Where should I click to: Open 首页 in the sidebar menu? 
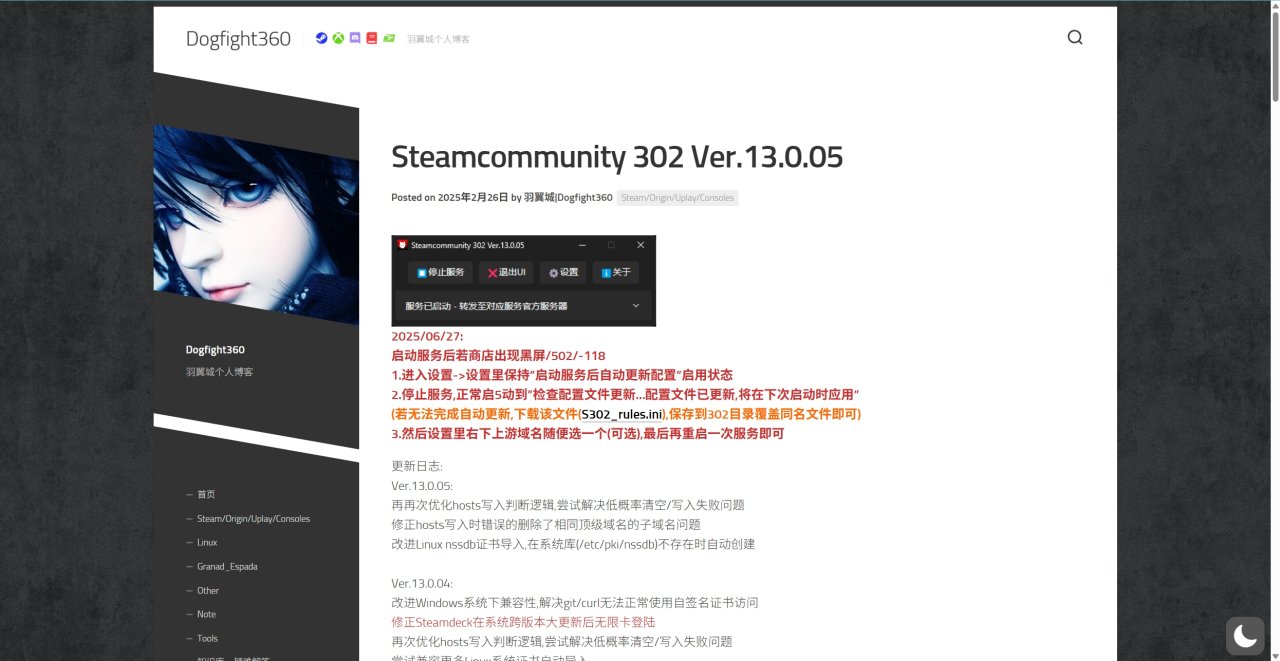pos(206,494)
